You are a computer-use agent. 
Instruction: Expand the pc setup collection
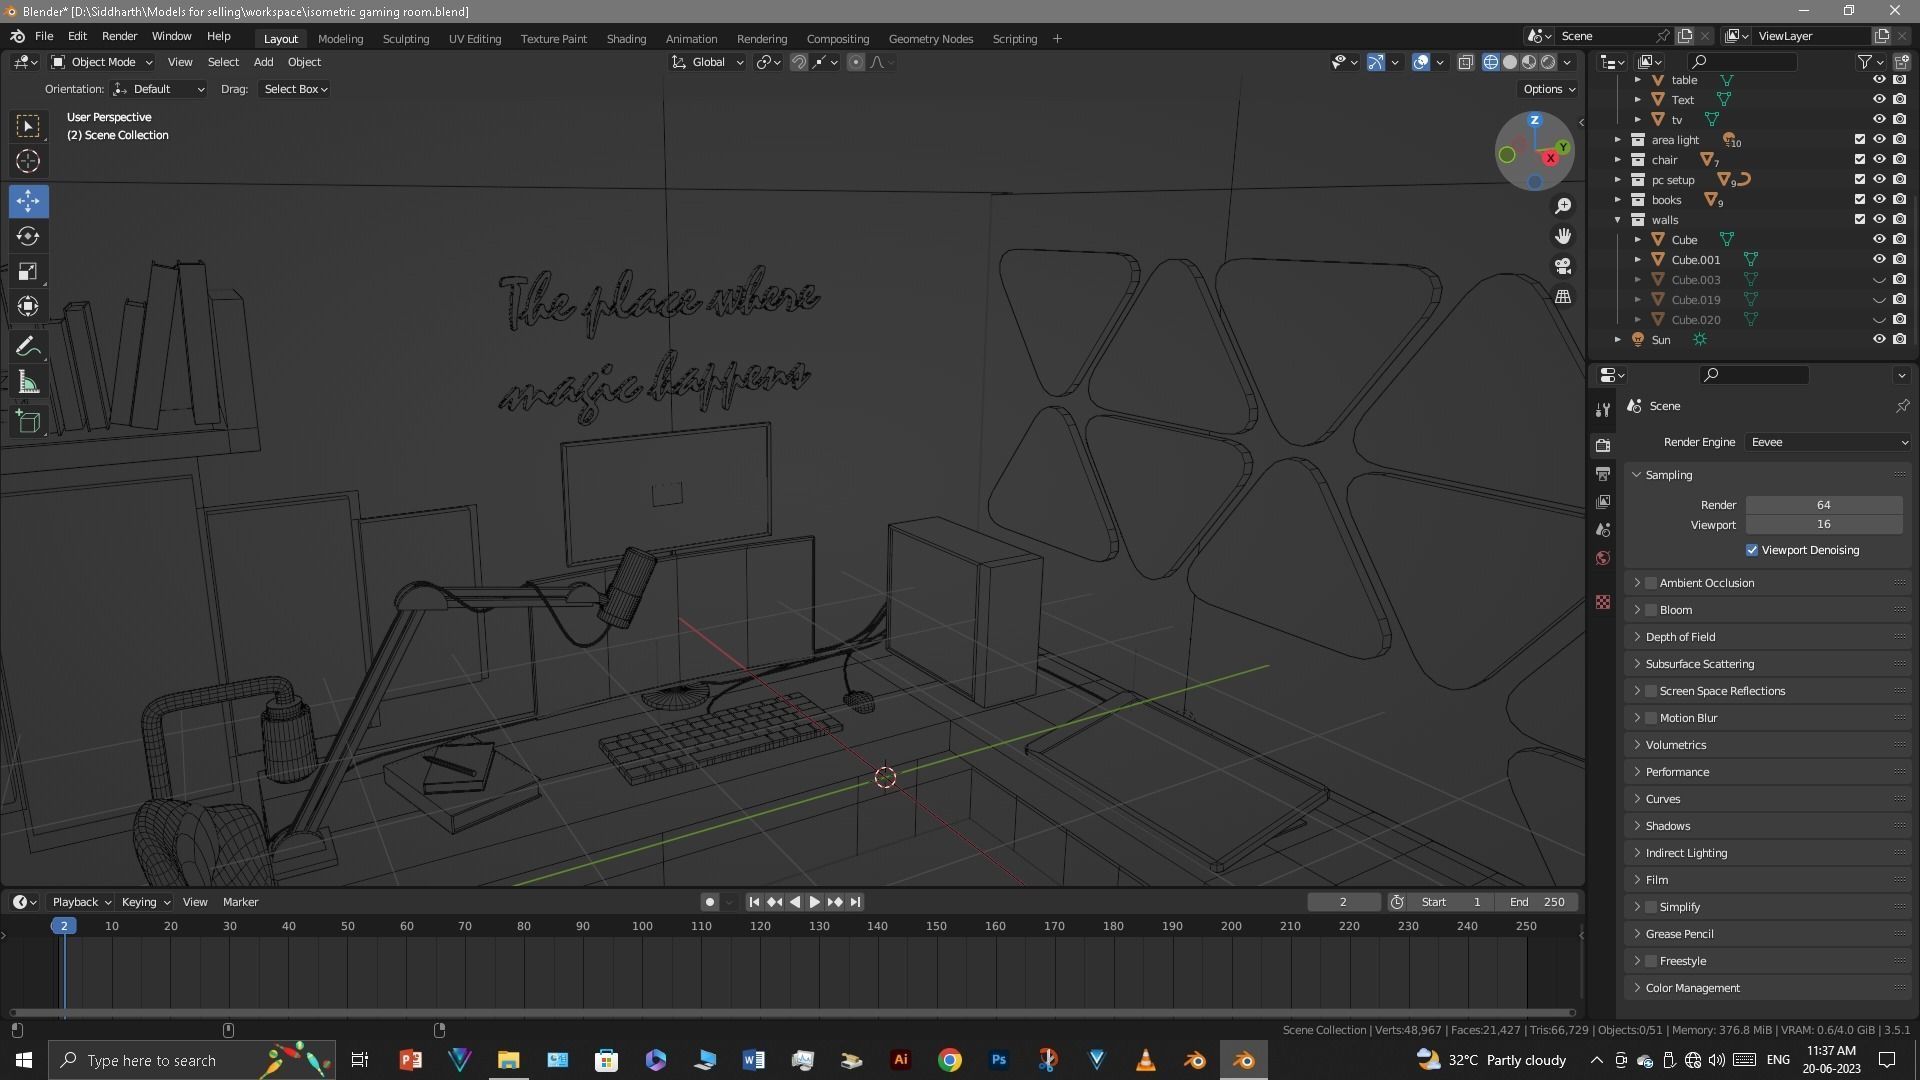tap(1617, 180)
